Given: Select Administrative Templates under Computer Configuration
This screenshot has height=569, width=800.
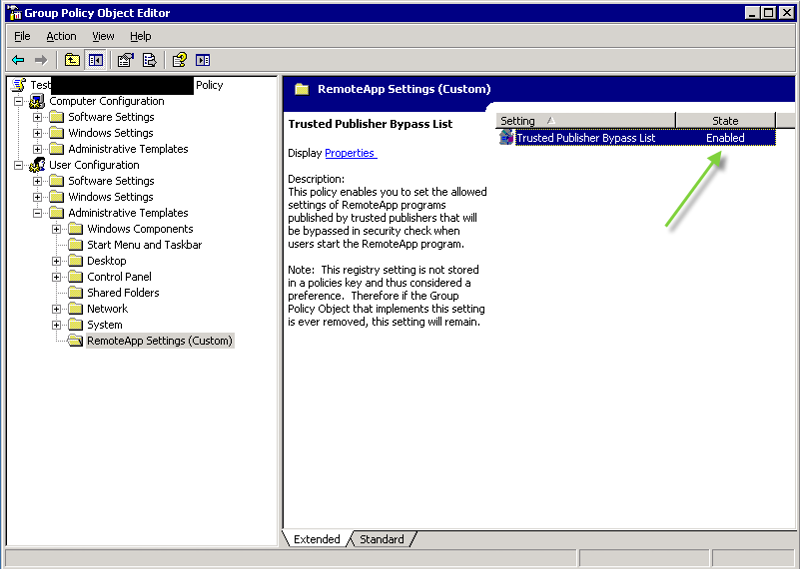Looking at the screenshot, I should click(x=128, y=149).
